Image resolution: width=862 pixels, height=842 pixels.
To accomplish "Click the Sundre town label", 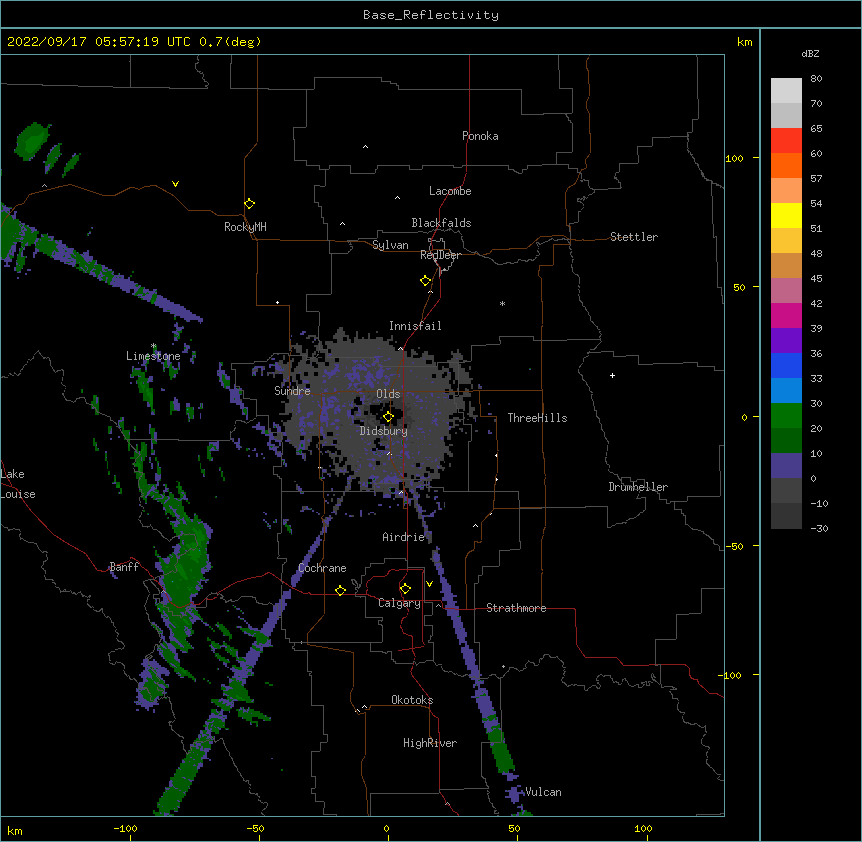I will coord(292,391).
